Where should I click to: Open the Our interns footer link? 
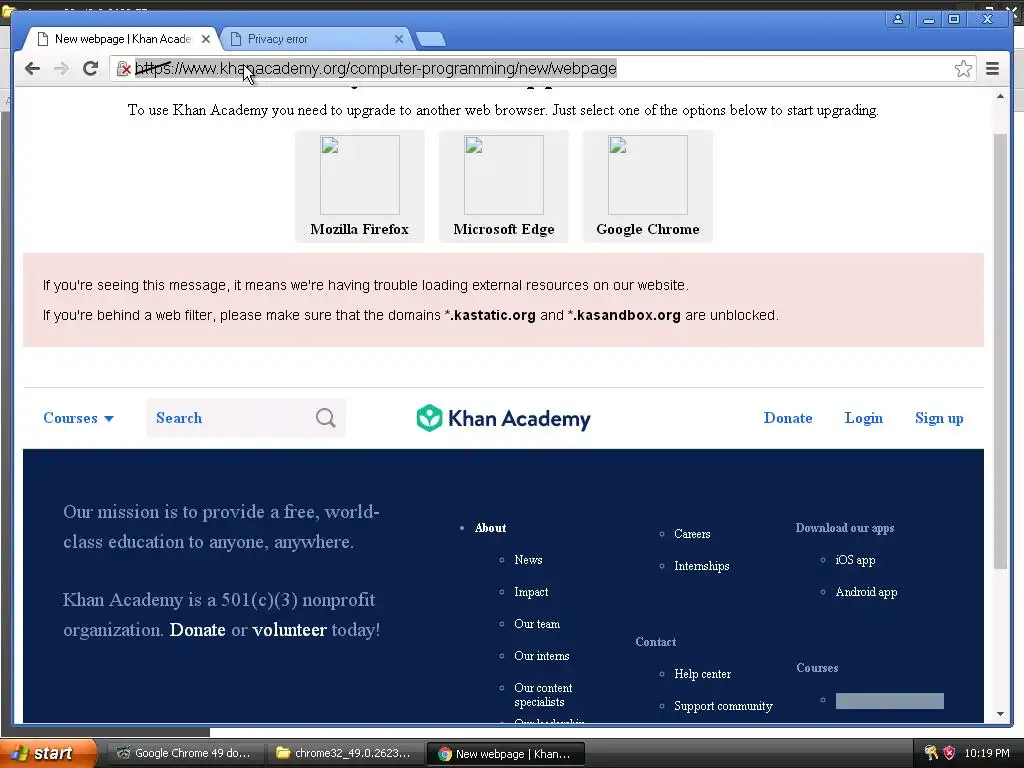click(541, 656)
